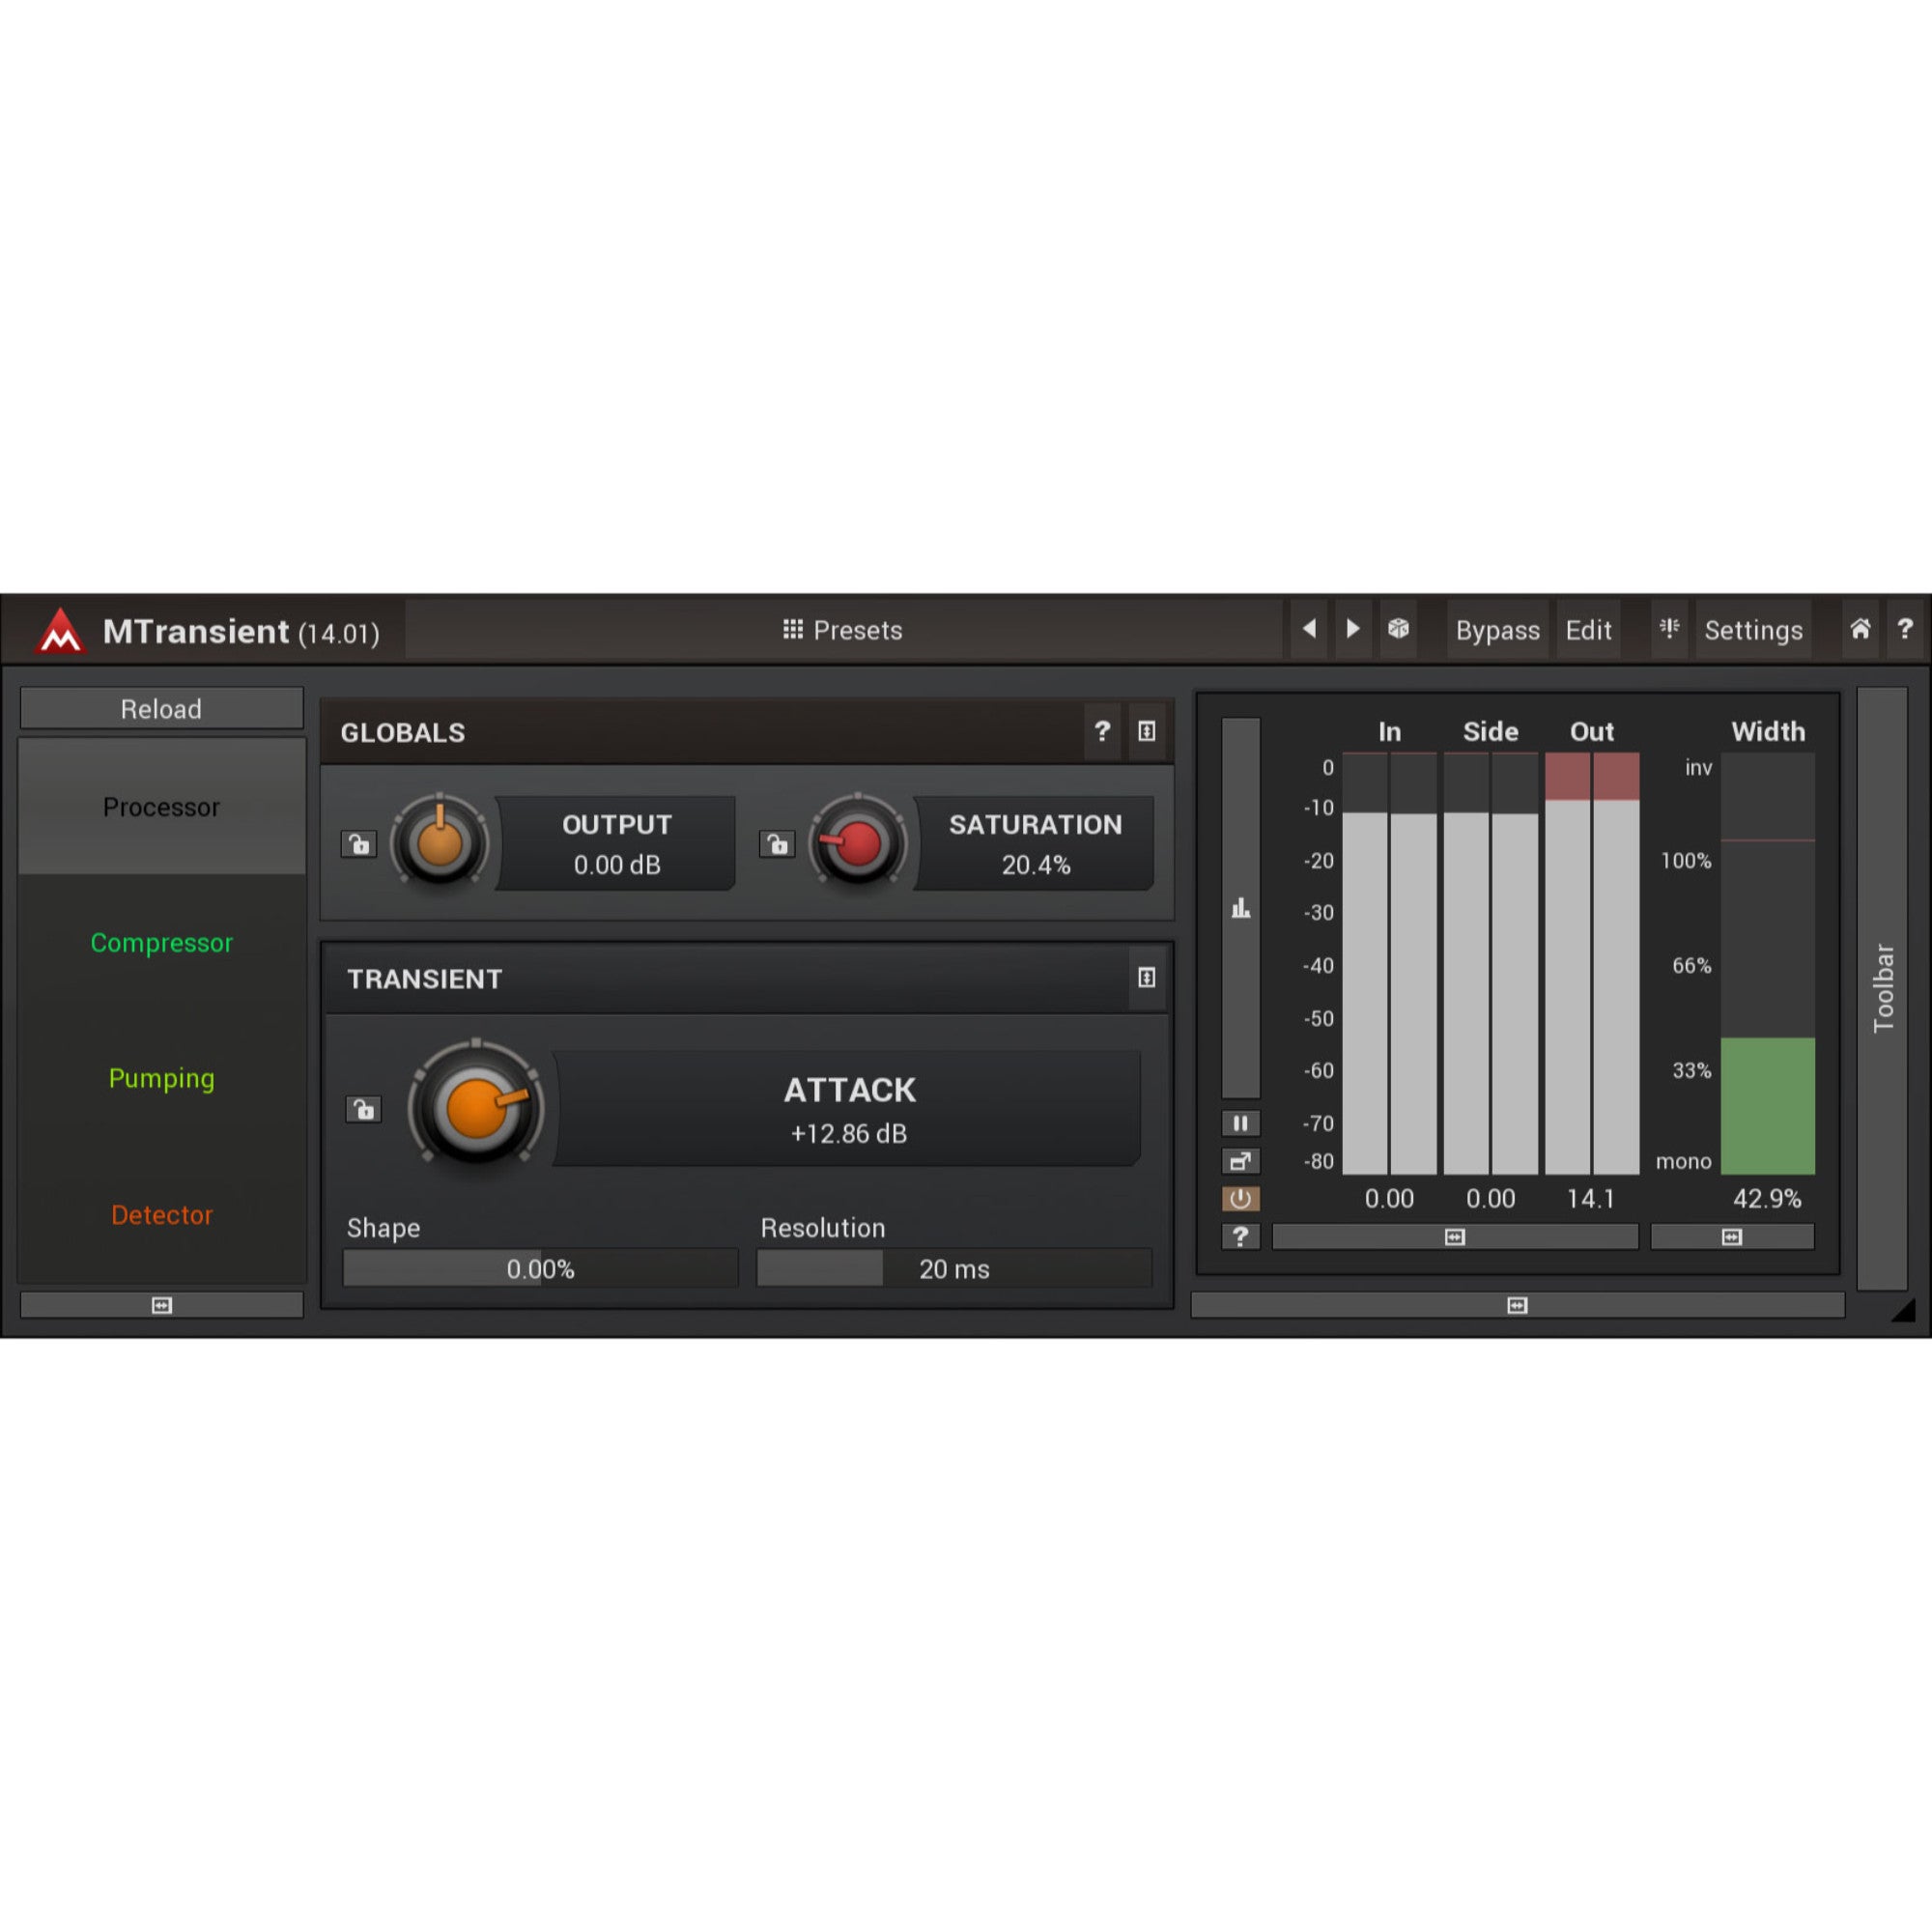The image size is (1932, 1932).
Task: Click the MeldaProduction logo icon
Action: pos(60,631)
